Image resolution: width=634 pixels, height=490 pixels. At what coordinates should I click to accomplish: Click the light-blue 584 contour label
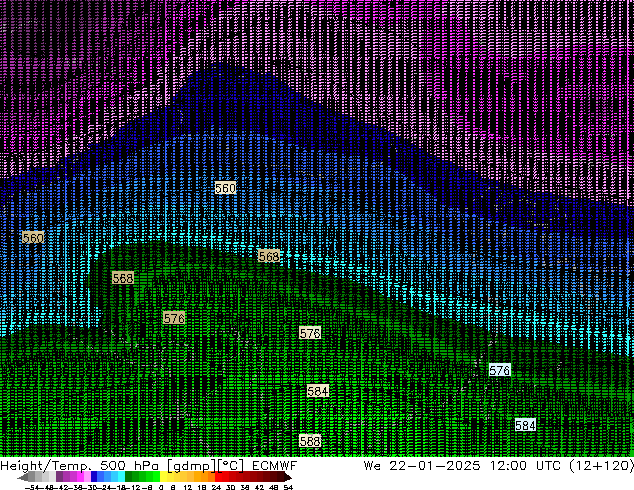point(525,425)
